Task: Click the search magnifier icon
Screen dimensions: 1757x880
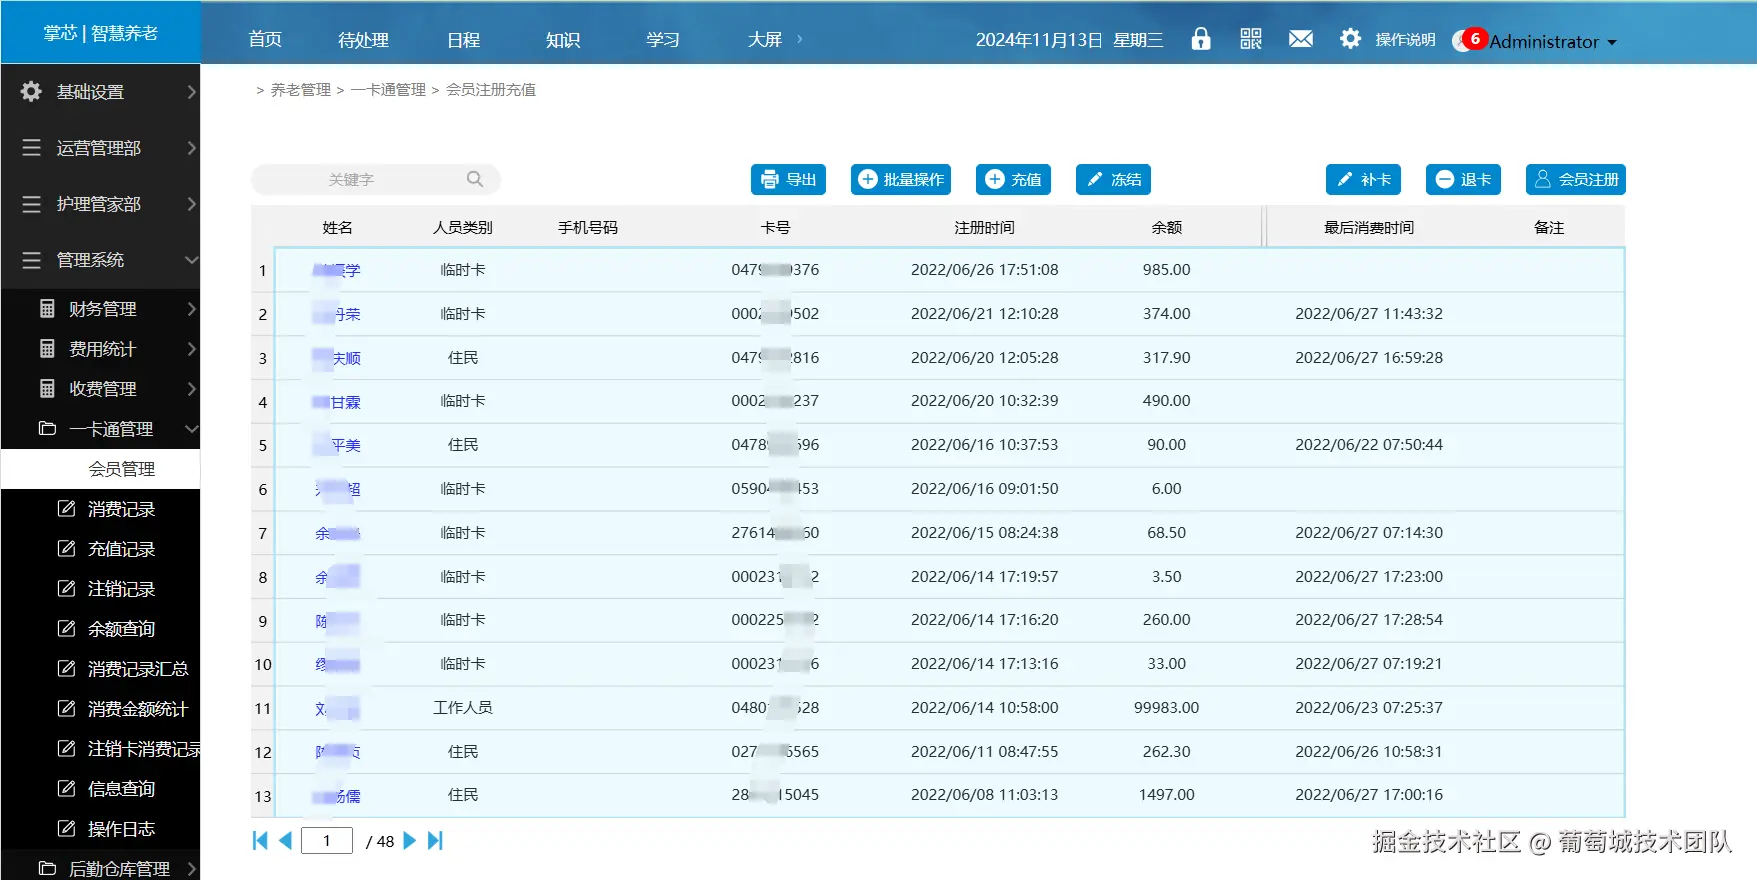Action: tap(475, 179)
